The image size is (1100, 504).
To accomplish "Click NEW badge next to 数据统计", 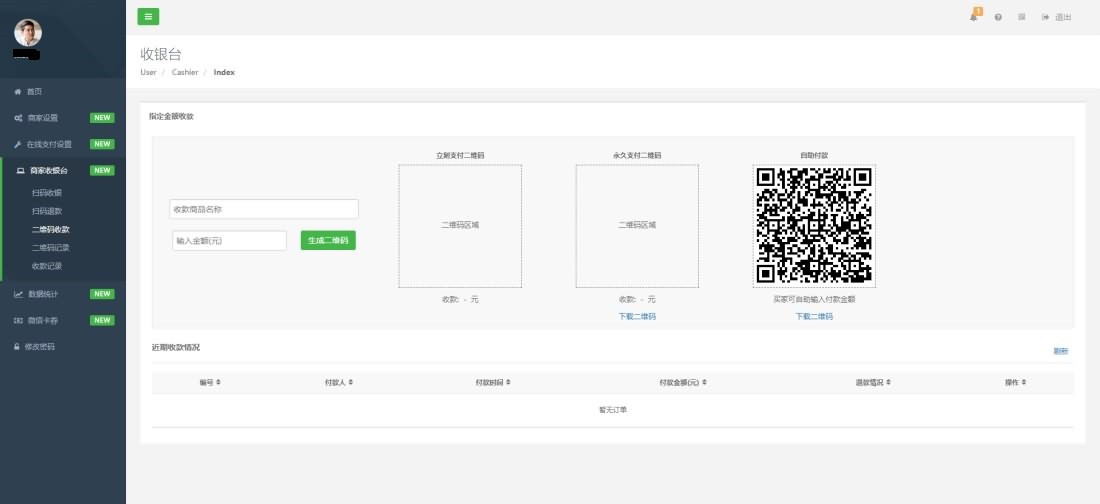I will (x=102, y=293).
